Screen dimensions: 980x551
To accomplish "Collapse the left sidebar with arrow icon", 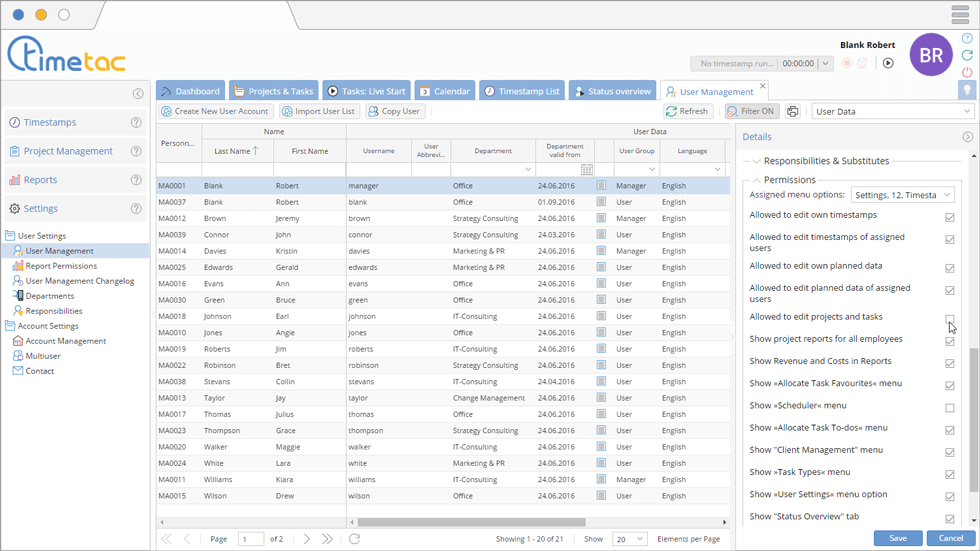I will [138, 94].
